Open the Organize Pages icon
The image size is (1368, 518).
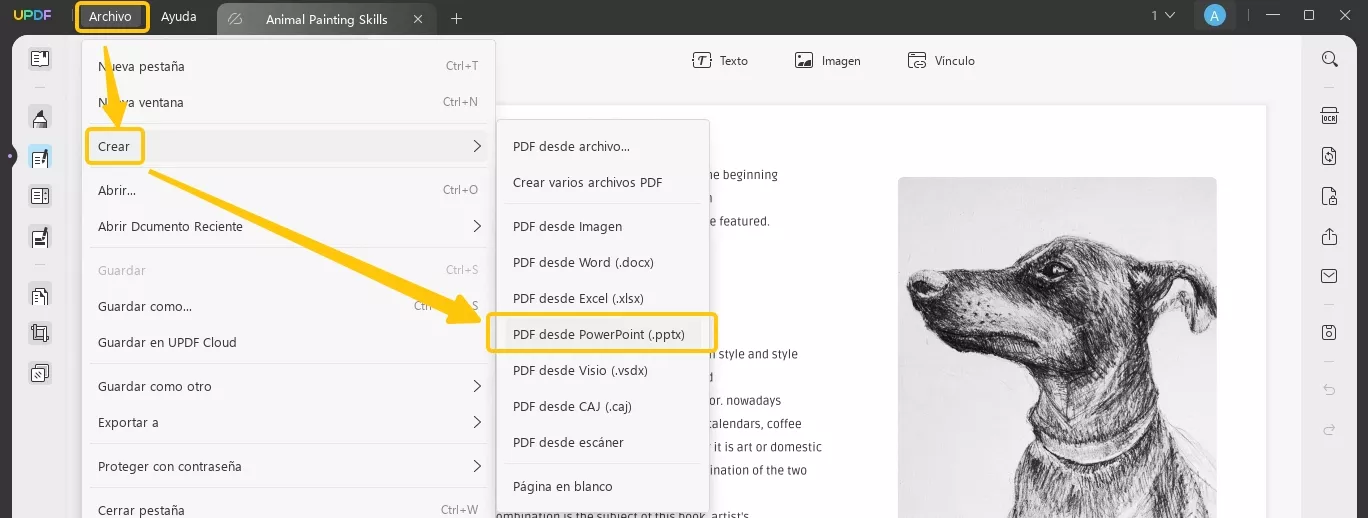pos(40,296)
